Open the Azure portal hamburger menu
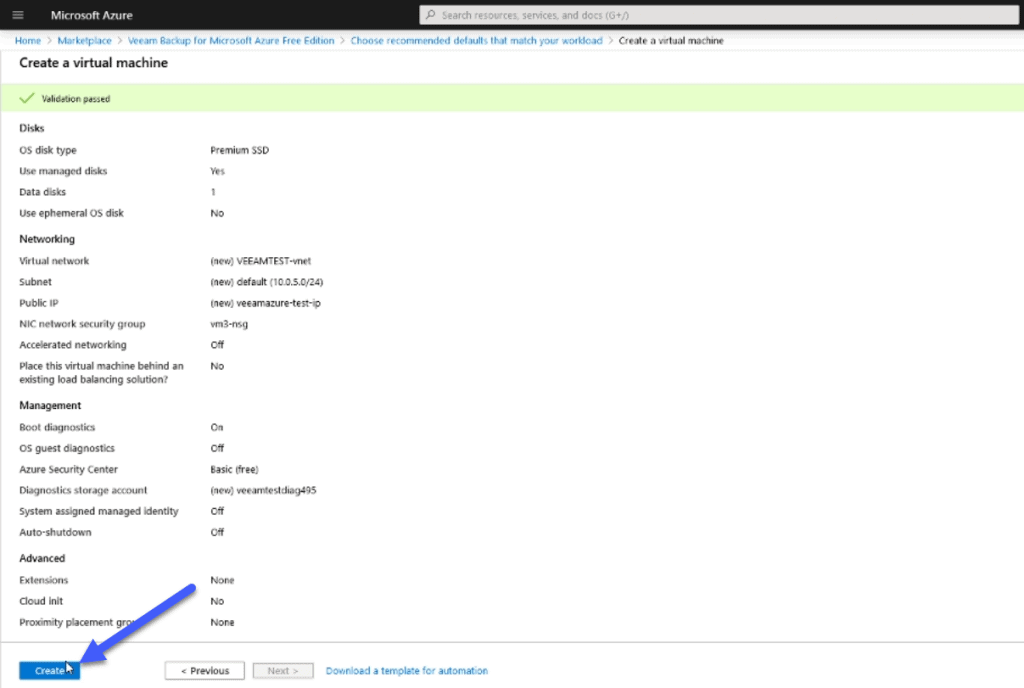Viewport: 1024px width, 688px height. point(18,15)
